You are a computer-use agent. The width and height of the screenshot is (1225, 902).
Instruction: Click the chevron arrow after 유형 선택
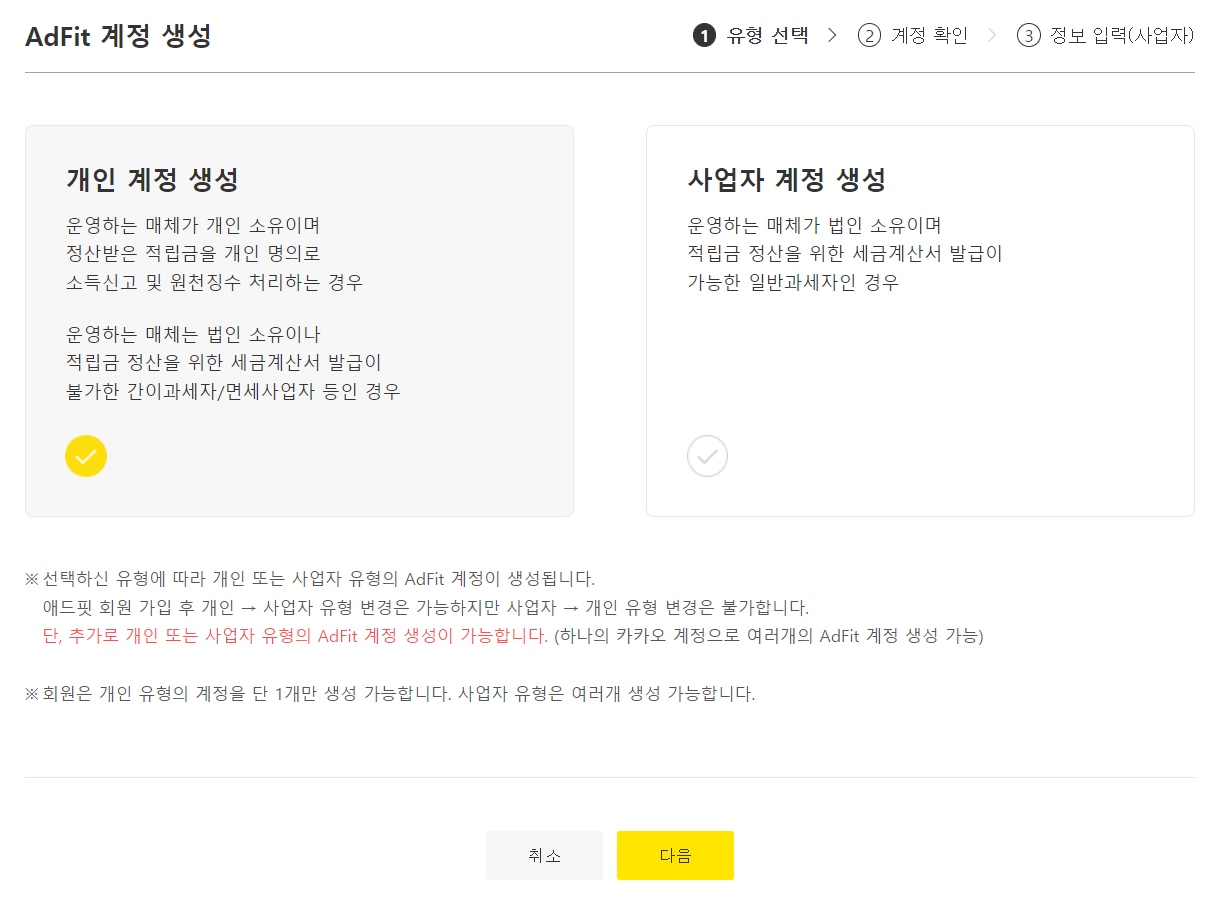click(x=832, y=36)
